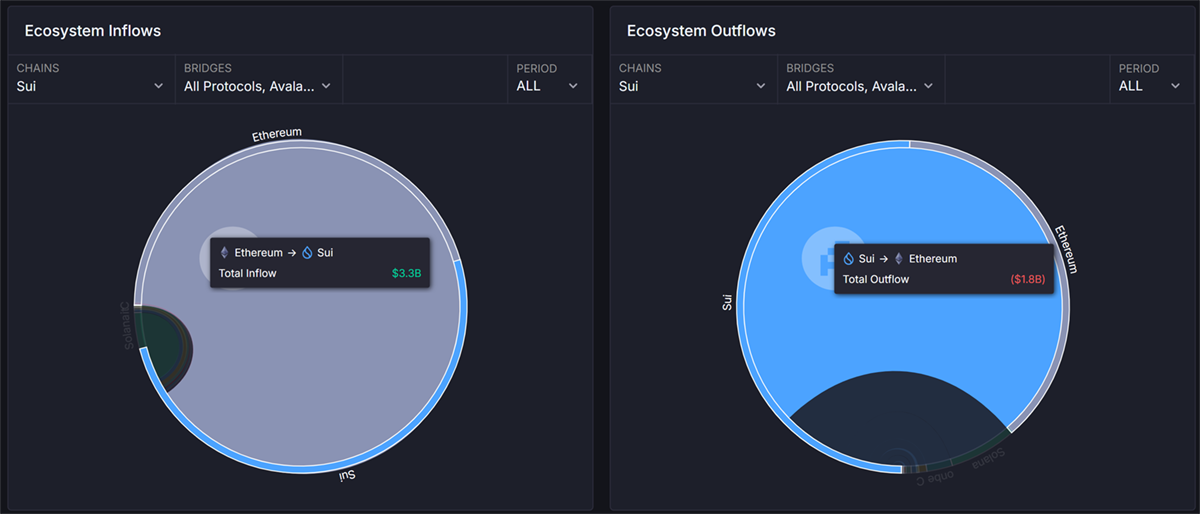Click the dark navy chord in the outflows chart
This screenshot has height=514, width=1200.
click(899, 420)
